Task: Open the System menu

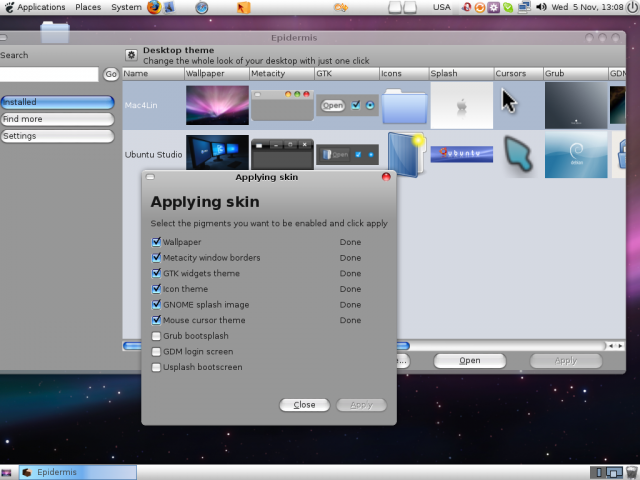Action: [127, 7]
